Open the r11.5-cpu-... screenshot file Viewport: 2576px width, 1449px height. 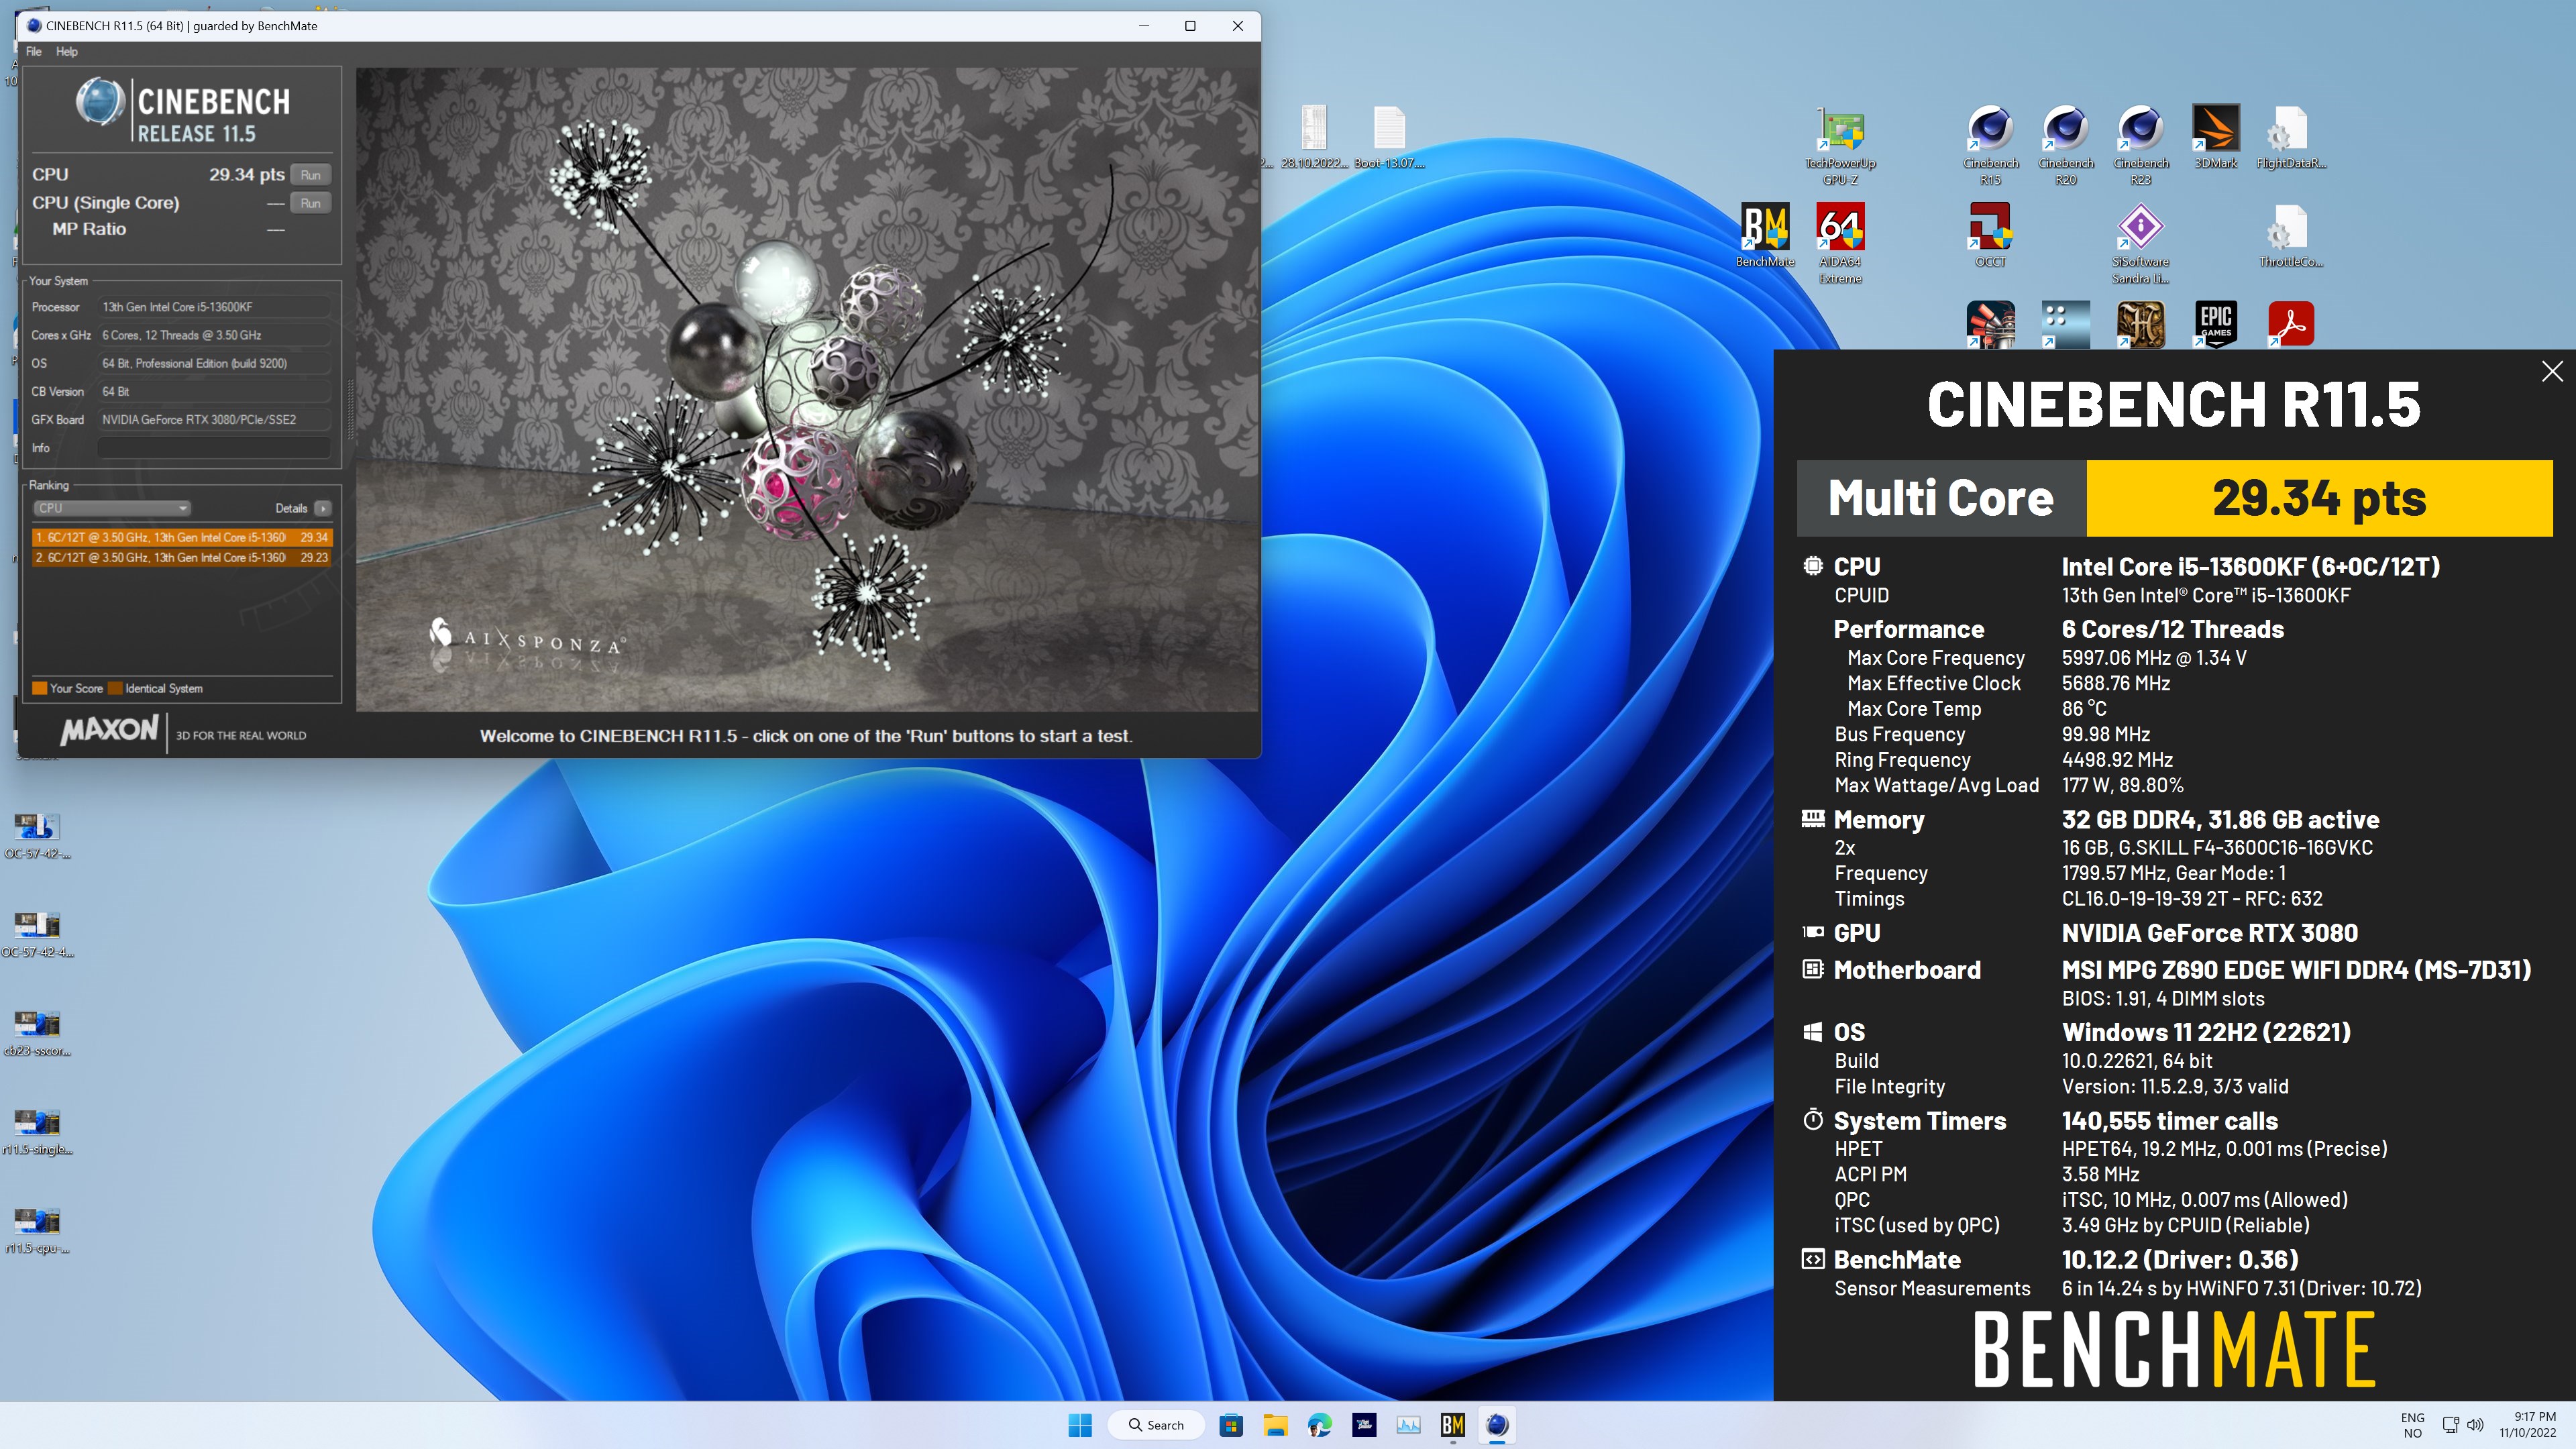[x=37, y=1229]
